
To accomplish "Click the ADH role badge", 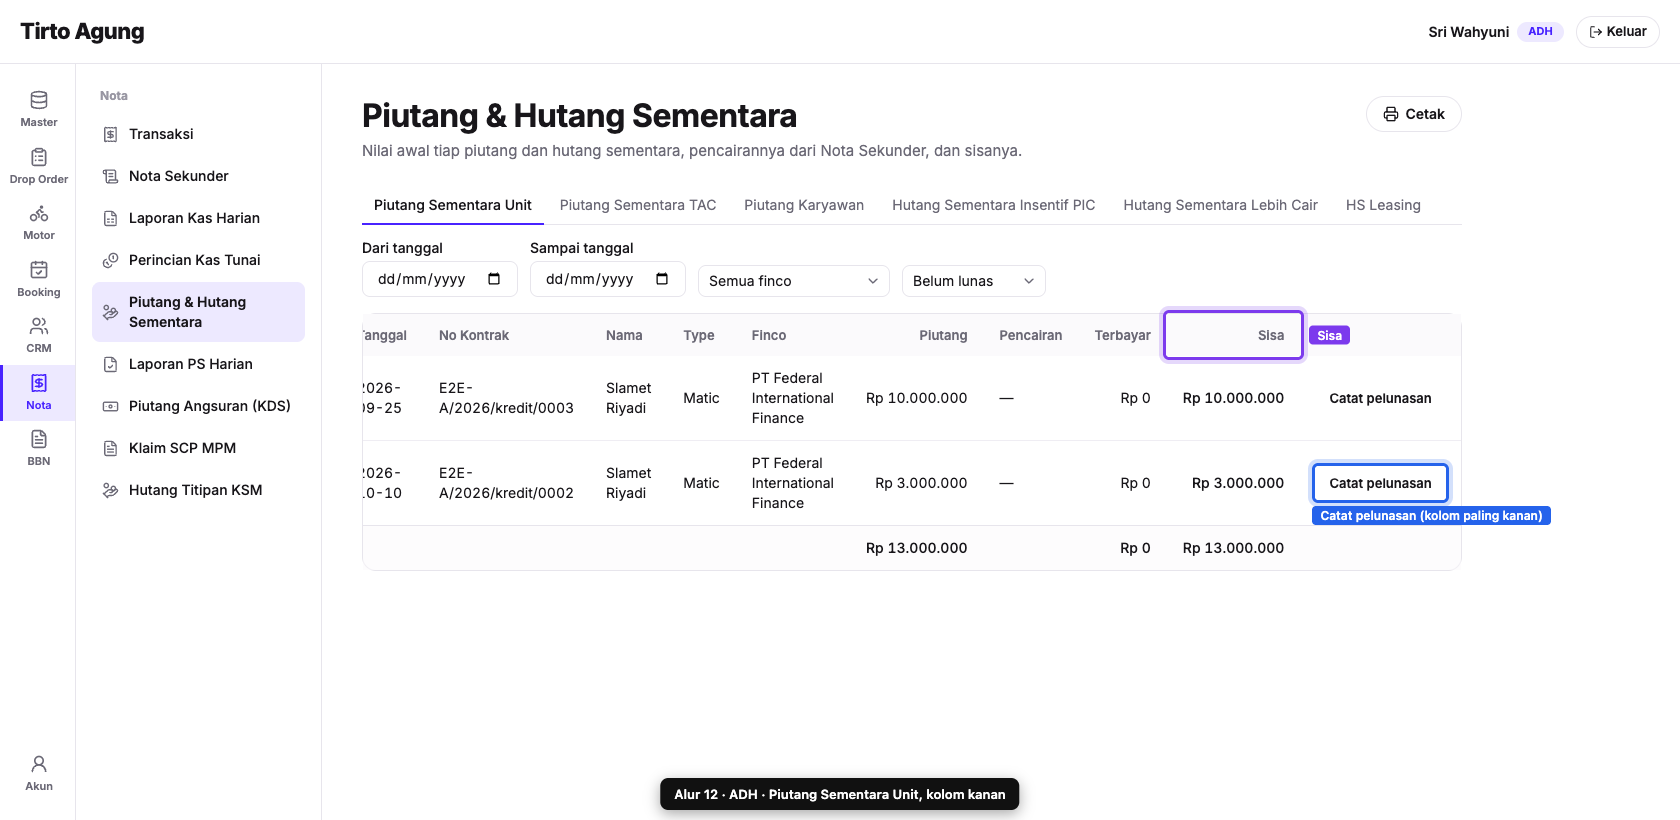I will pyautogui.click(x=1540, y=32).
